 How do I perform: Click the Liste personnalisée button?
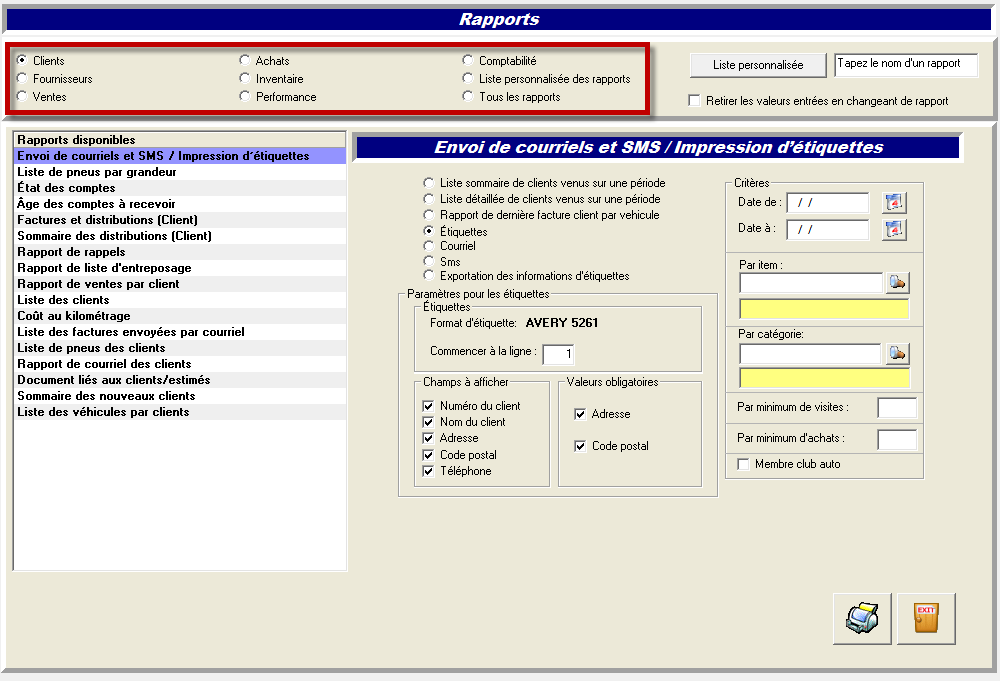pos(758,65)
